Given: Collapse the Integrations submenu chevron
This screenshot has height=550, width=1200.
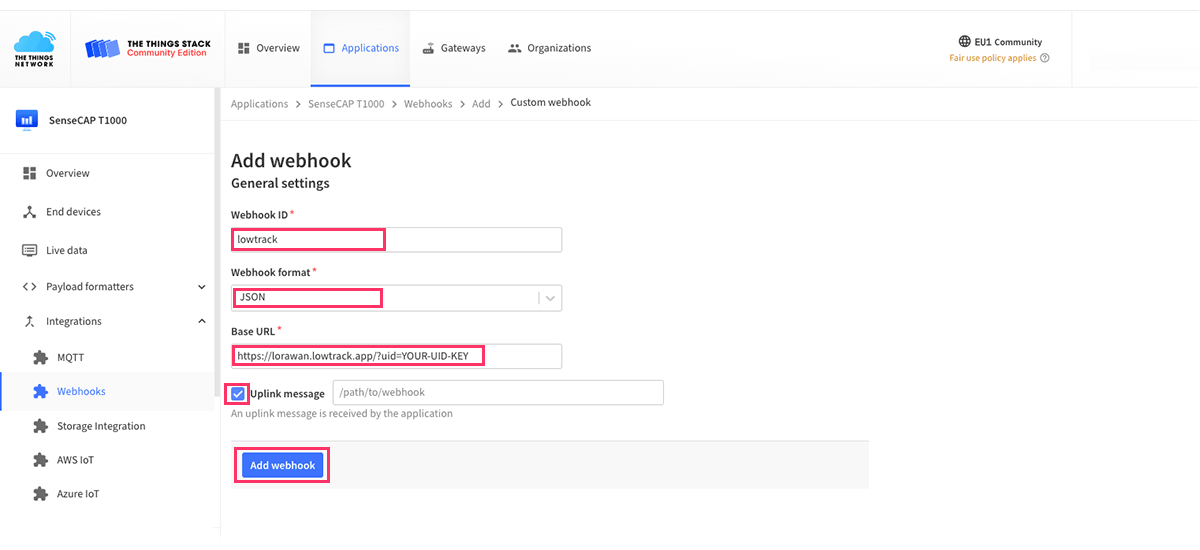Looking at the screenshot, I should (x=202, y=322).
